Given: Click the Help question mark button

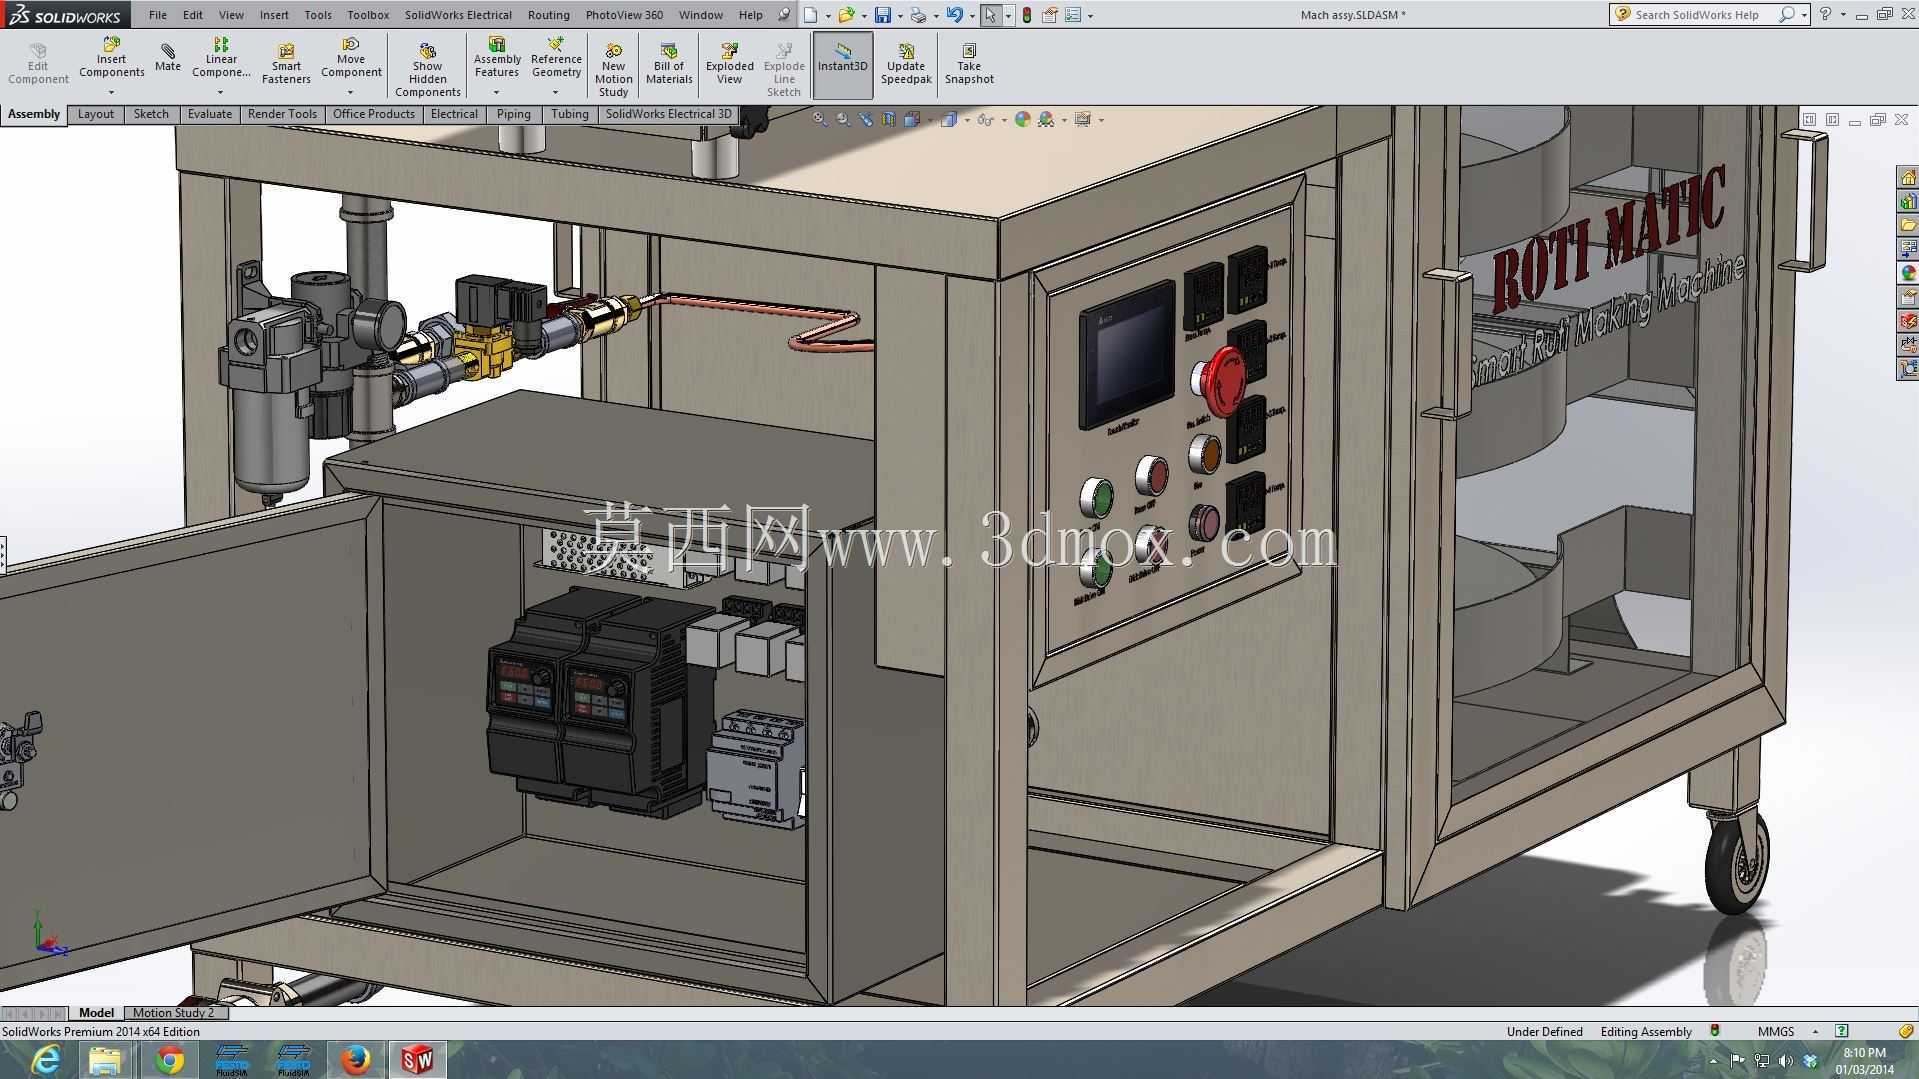Looking at the screenshot, I should click(x=1825, y=15).
